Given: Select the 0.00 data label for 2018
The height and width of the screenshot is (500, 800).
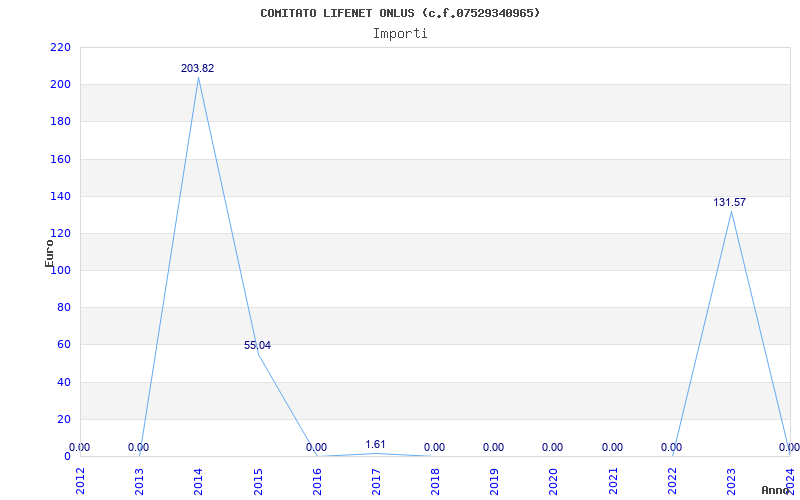Looking at the screenshot, I should point(434,447).
